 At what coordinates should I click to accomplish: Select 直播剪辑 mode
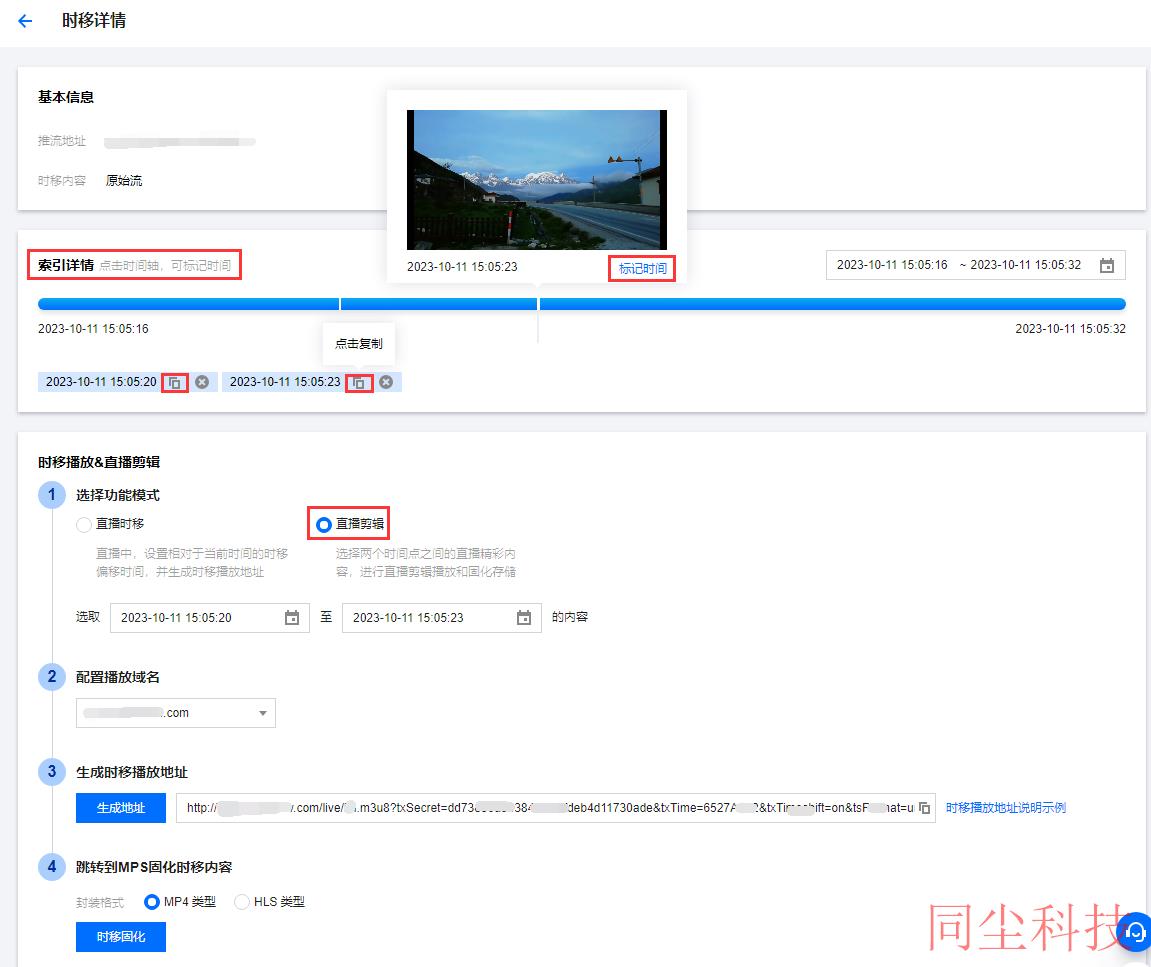coord(324,524)
